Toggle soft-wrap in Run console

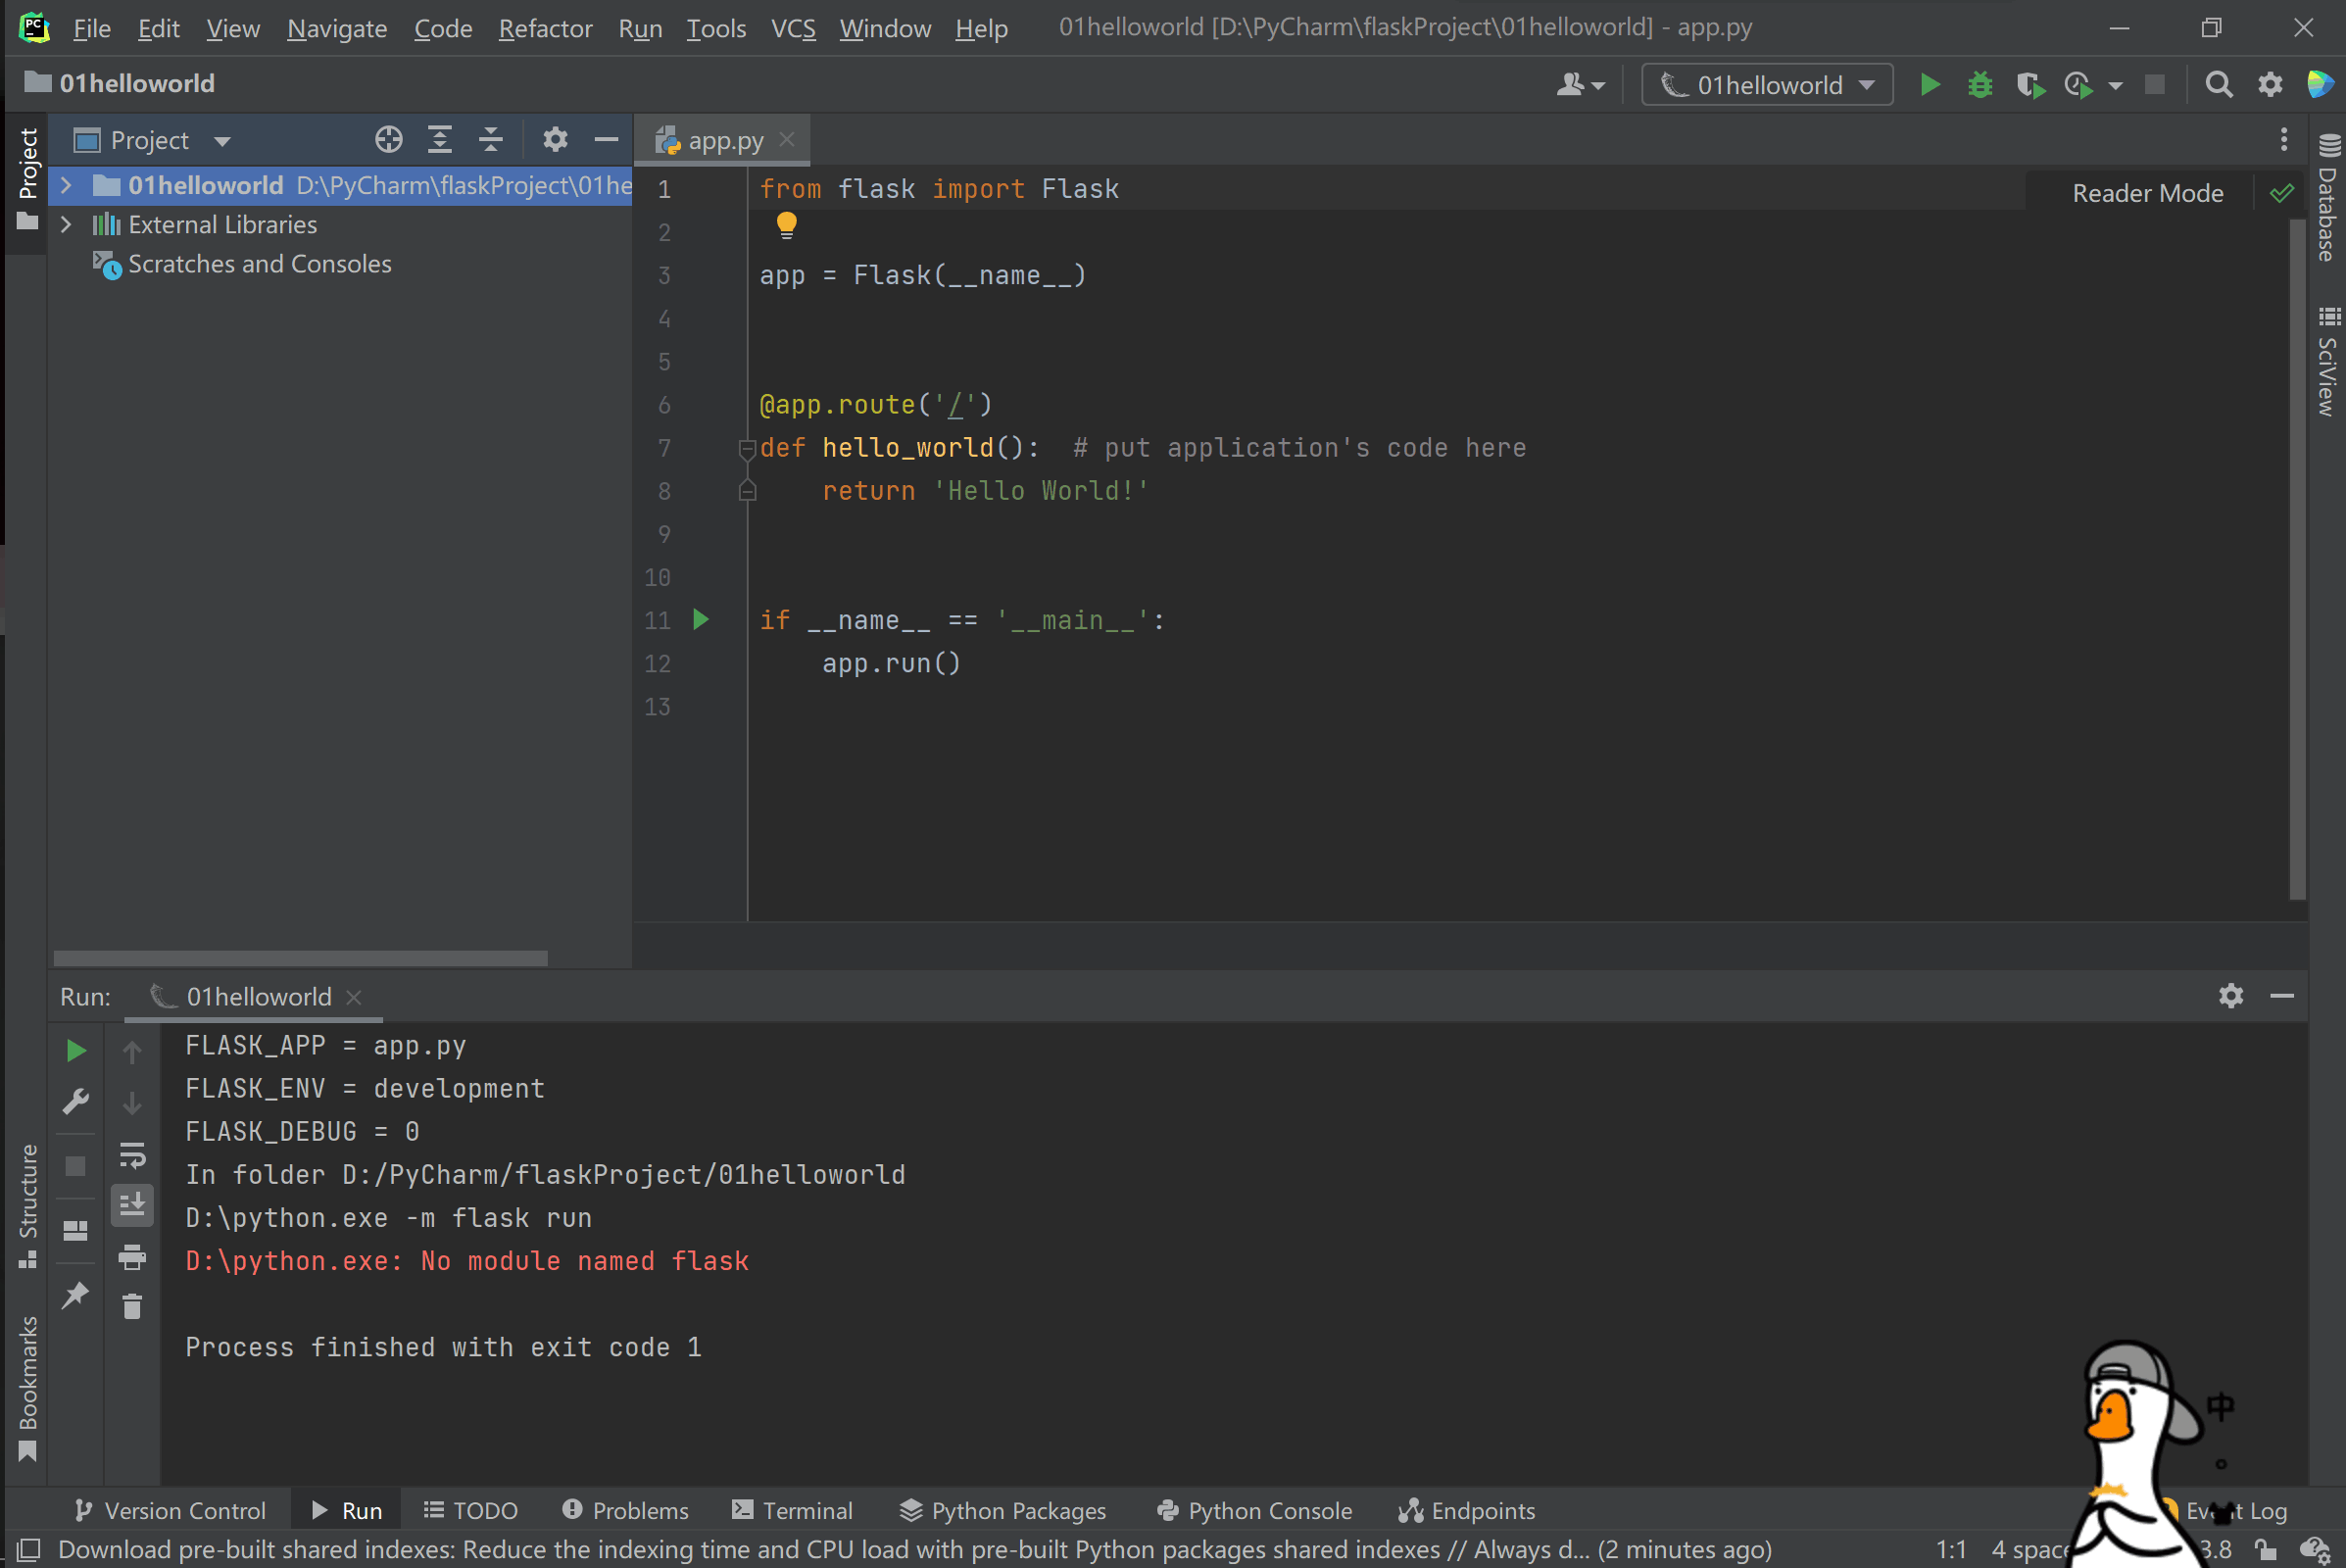[132, 1156]
